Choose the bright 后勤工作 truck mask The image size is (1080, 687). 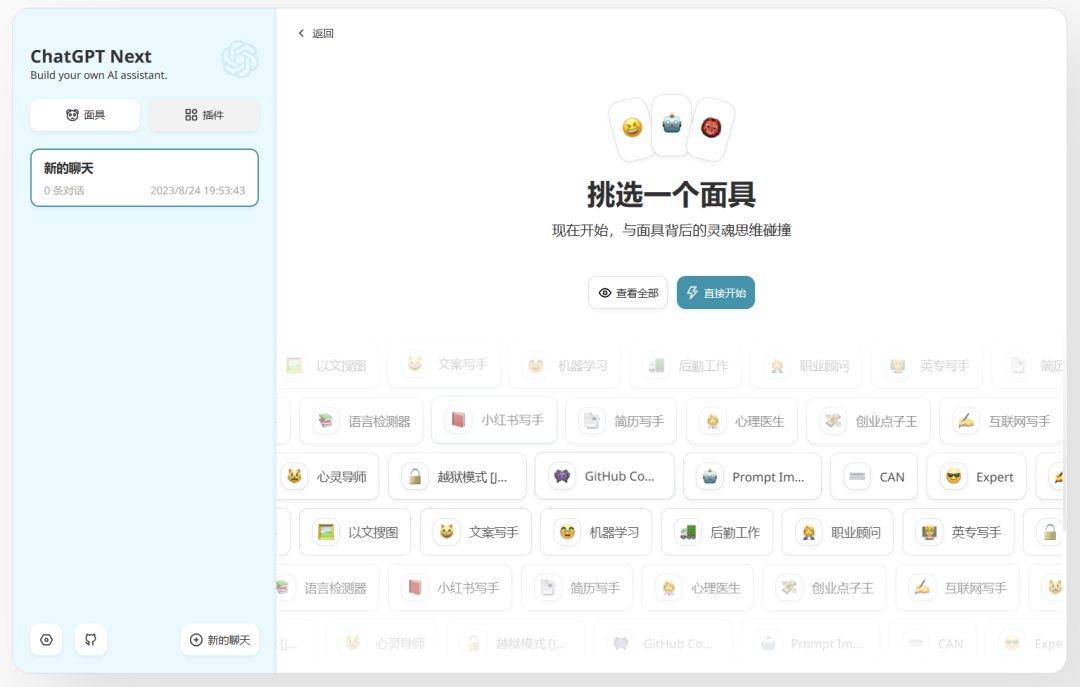pyautogui.click(x=717, y=532)
